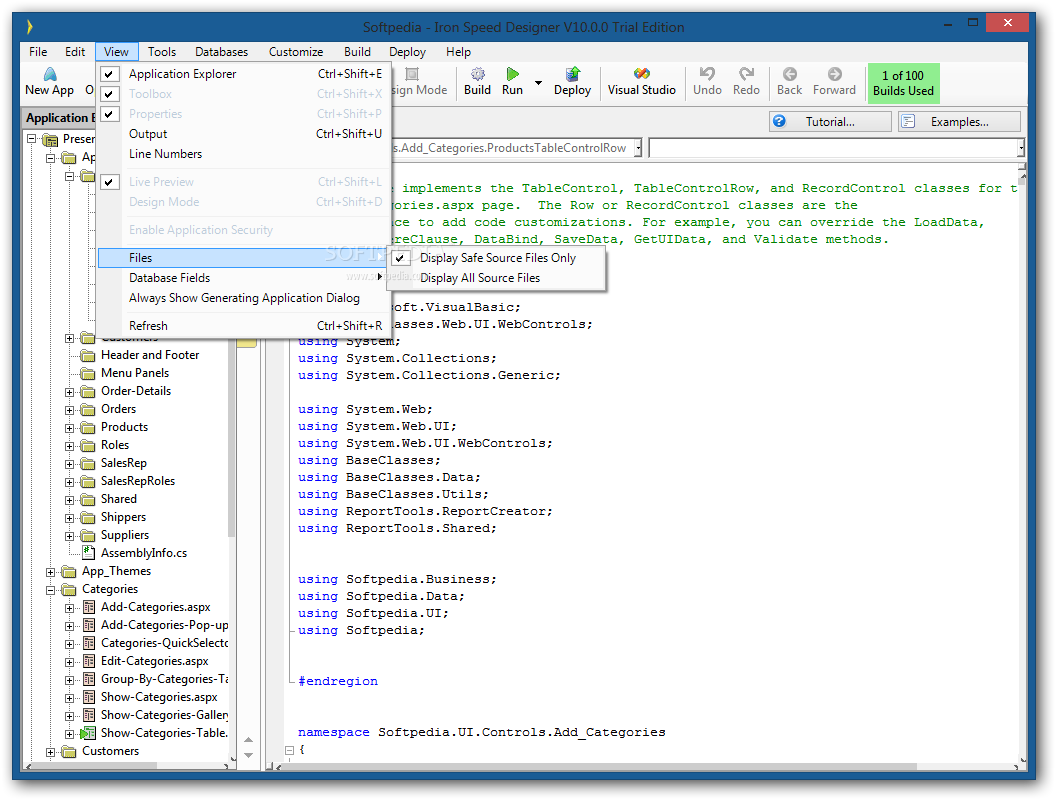Select Display Safe Source Files Only

[x=498, y=258]
